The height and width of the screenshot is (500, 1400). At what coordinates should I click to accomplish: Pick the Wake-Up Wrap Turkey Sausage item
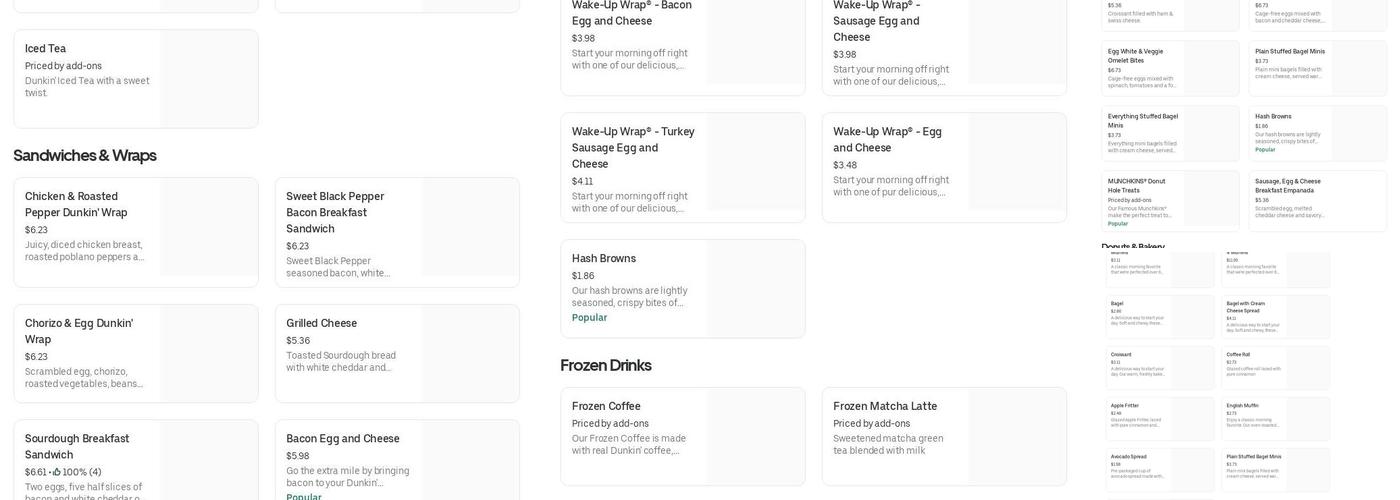(x=682, y=167)
